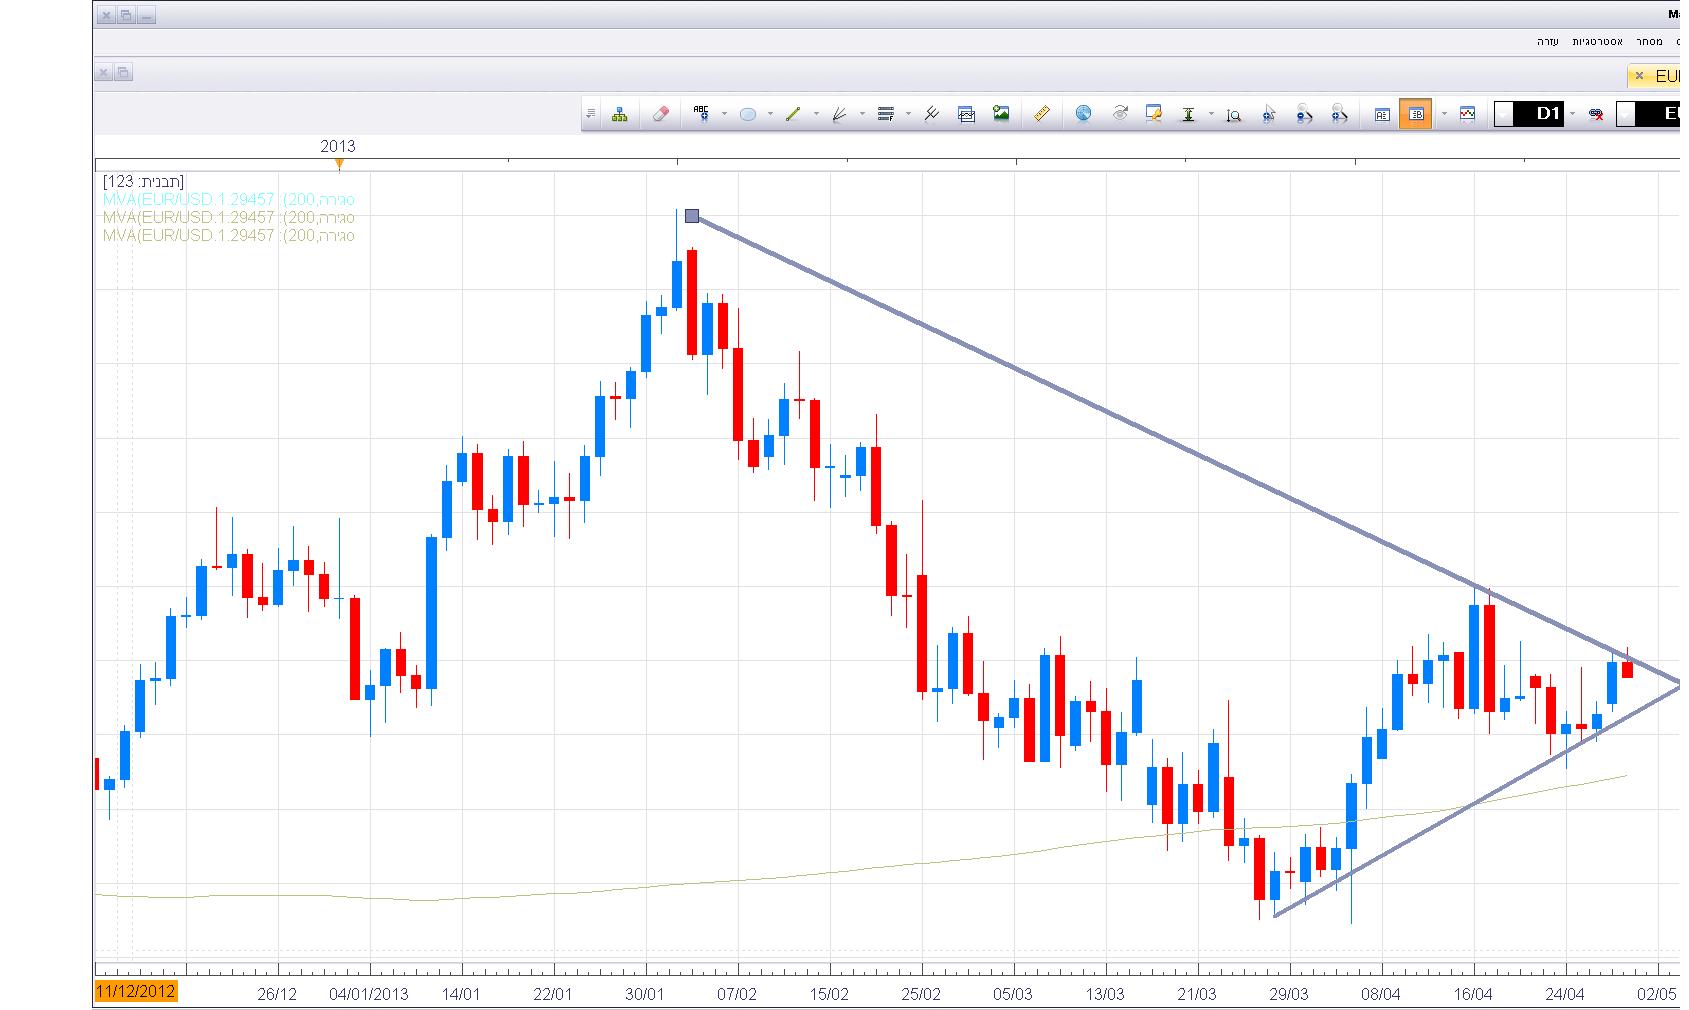Image resolution: width=1689 pixels, height=1010 pixels.
Task: Select the eraser tool
Action: tap(660, 114)
